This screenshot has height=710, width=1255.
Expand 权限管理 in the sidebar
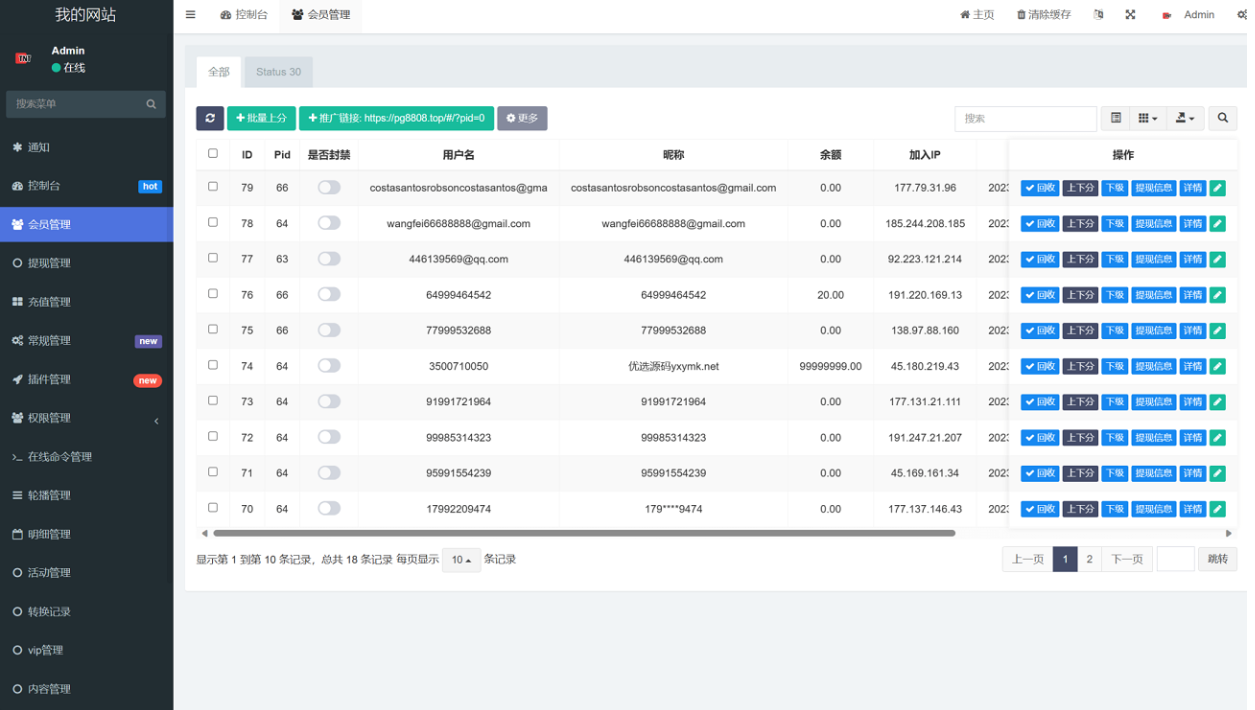[86, 418]
